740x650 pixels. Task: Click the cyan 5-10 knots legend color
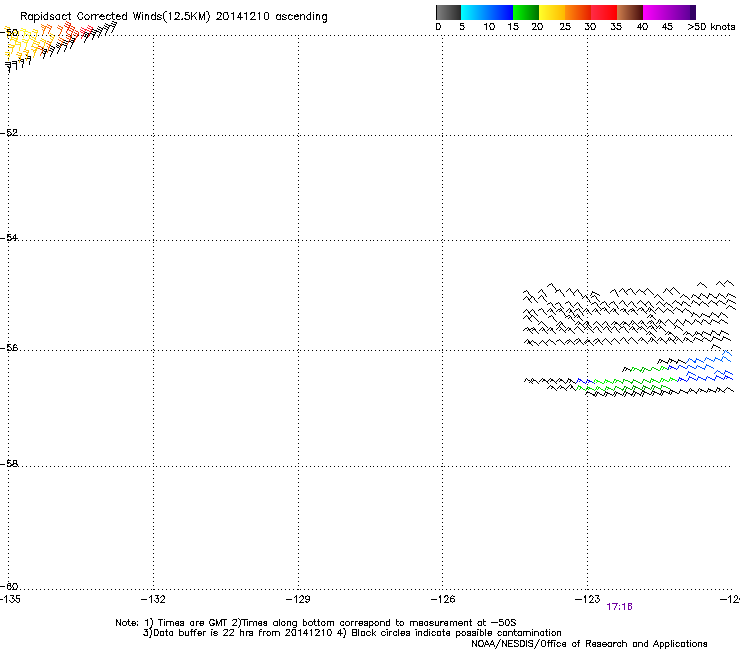point(474,12)
